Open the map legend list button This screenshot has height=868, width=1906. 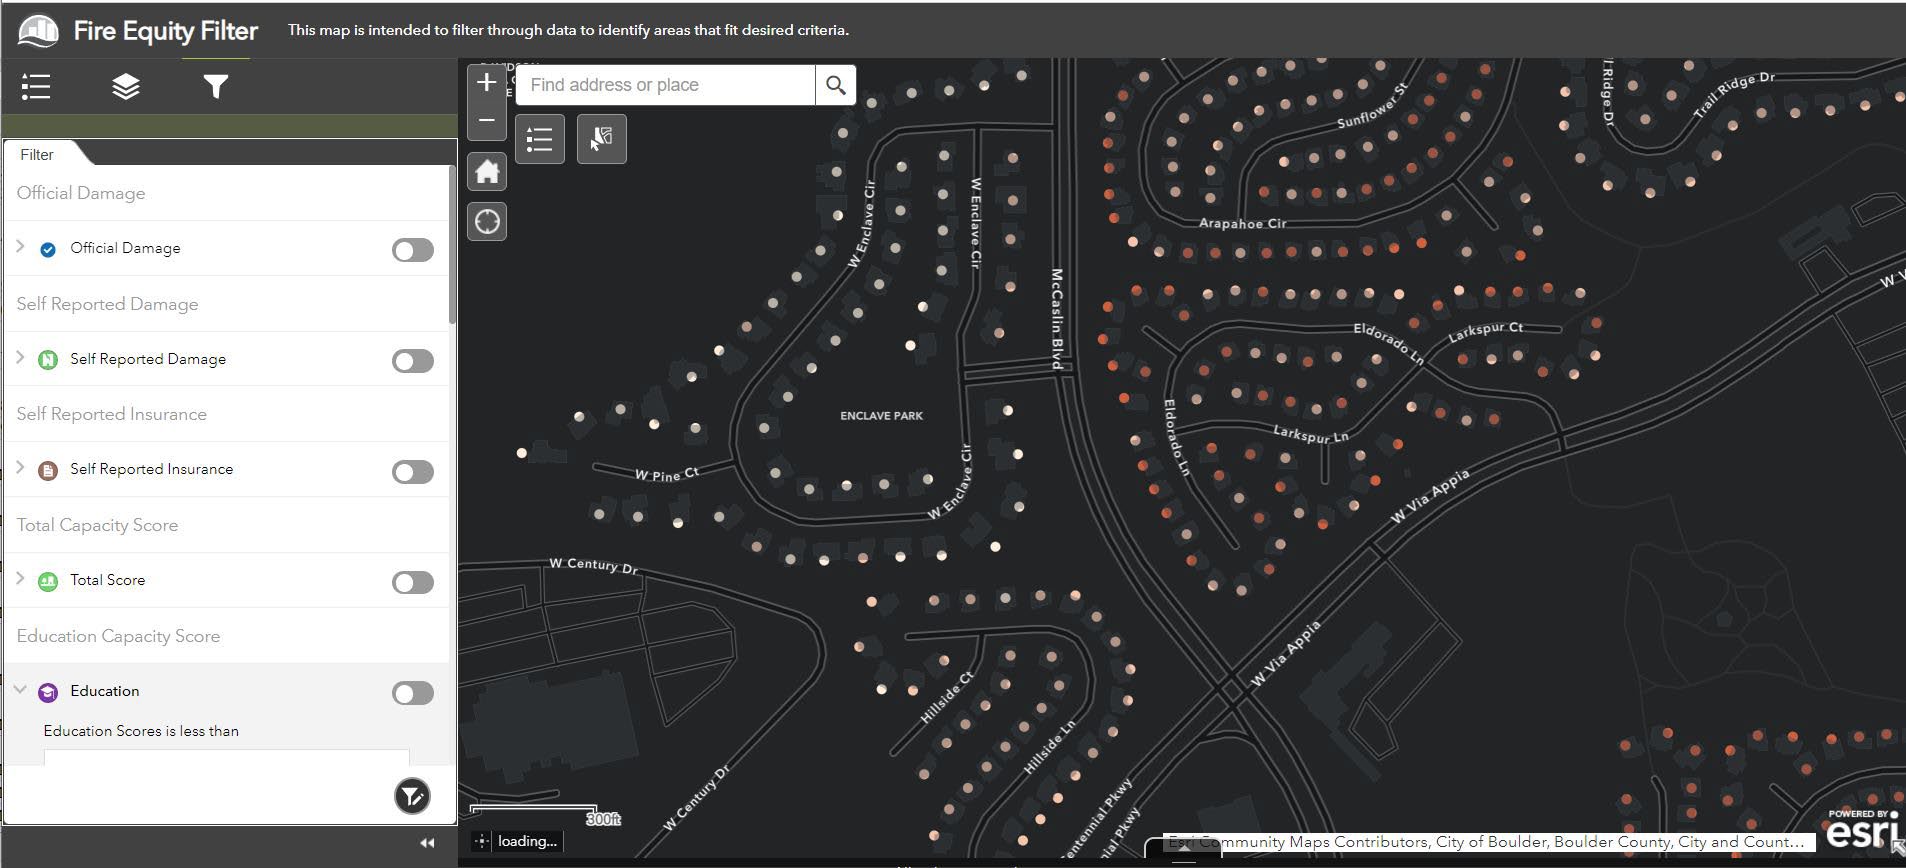coord(540,139)
